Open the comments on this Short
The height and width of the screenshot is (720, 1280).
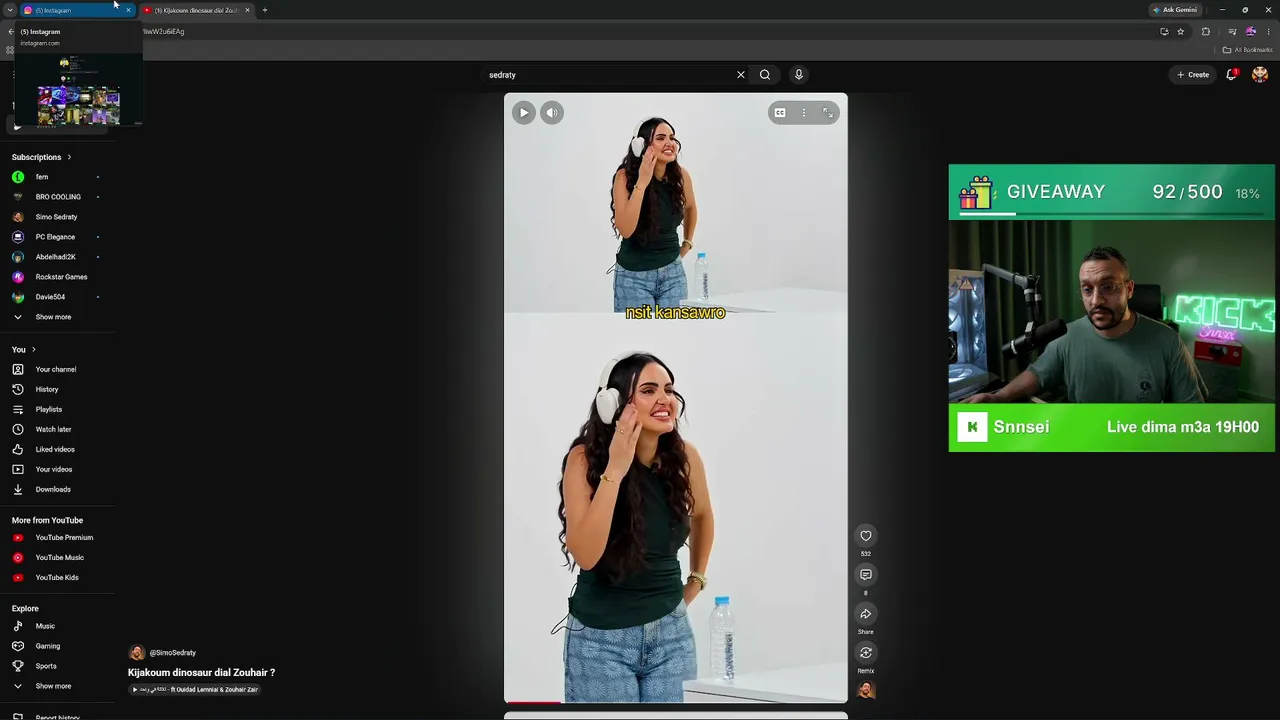(x=866, y=575)
